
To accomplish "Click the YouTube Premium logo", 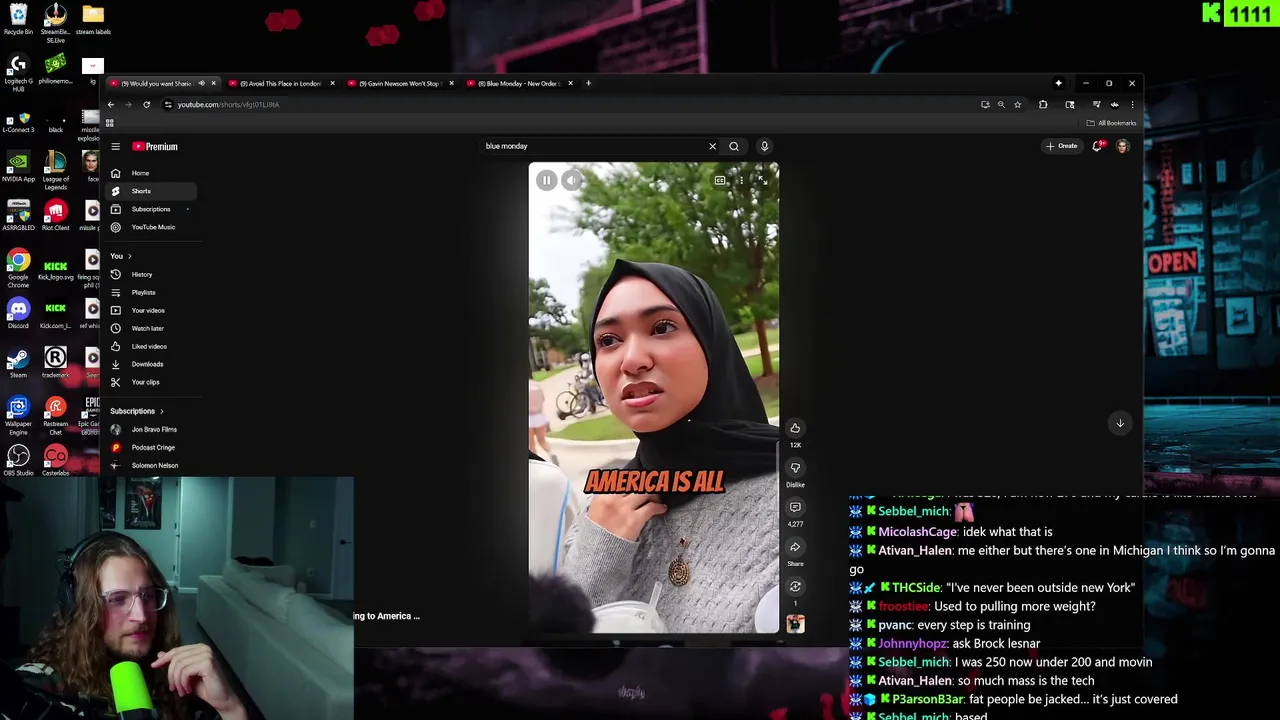I will [155, 146].
